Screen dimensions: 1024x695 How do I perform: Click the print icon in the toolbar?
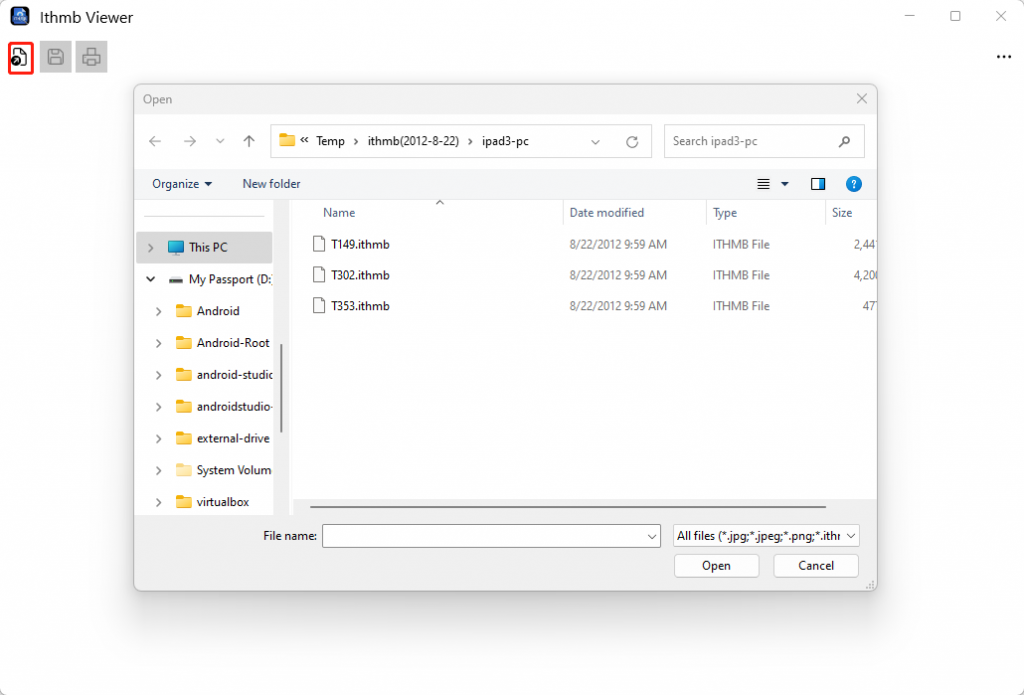91,57
